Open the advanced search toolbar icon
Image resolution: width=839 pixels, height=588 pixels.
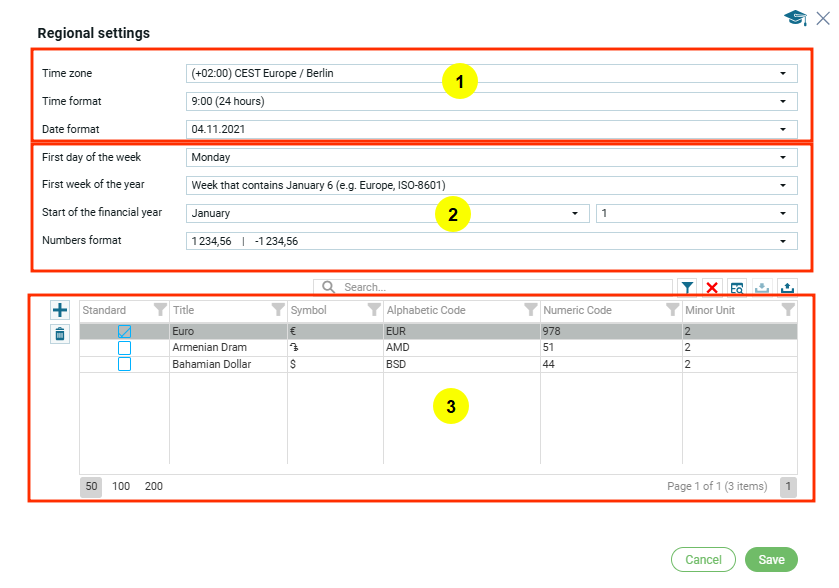(737, 288)
